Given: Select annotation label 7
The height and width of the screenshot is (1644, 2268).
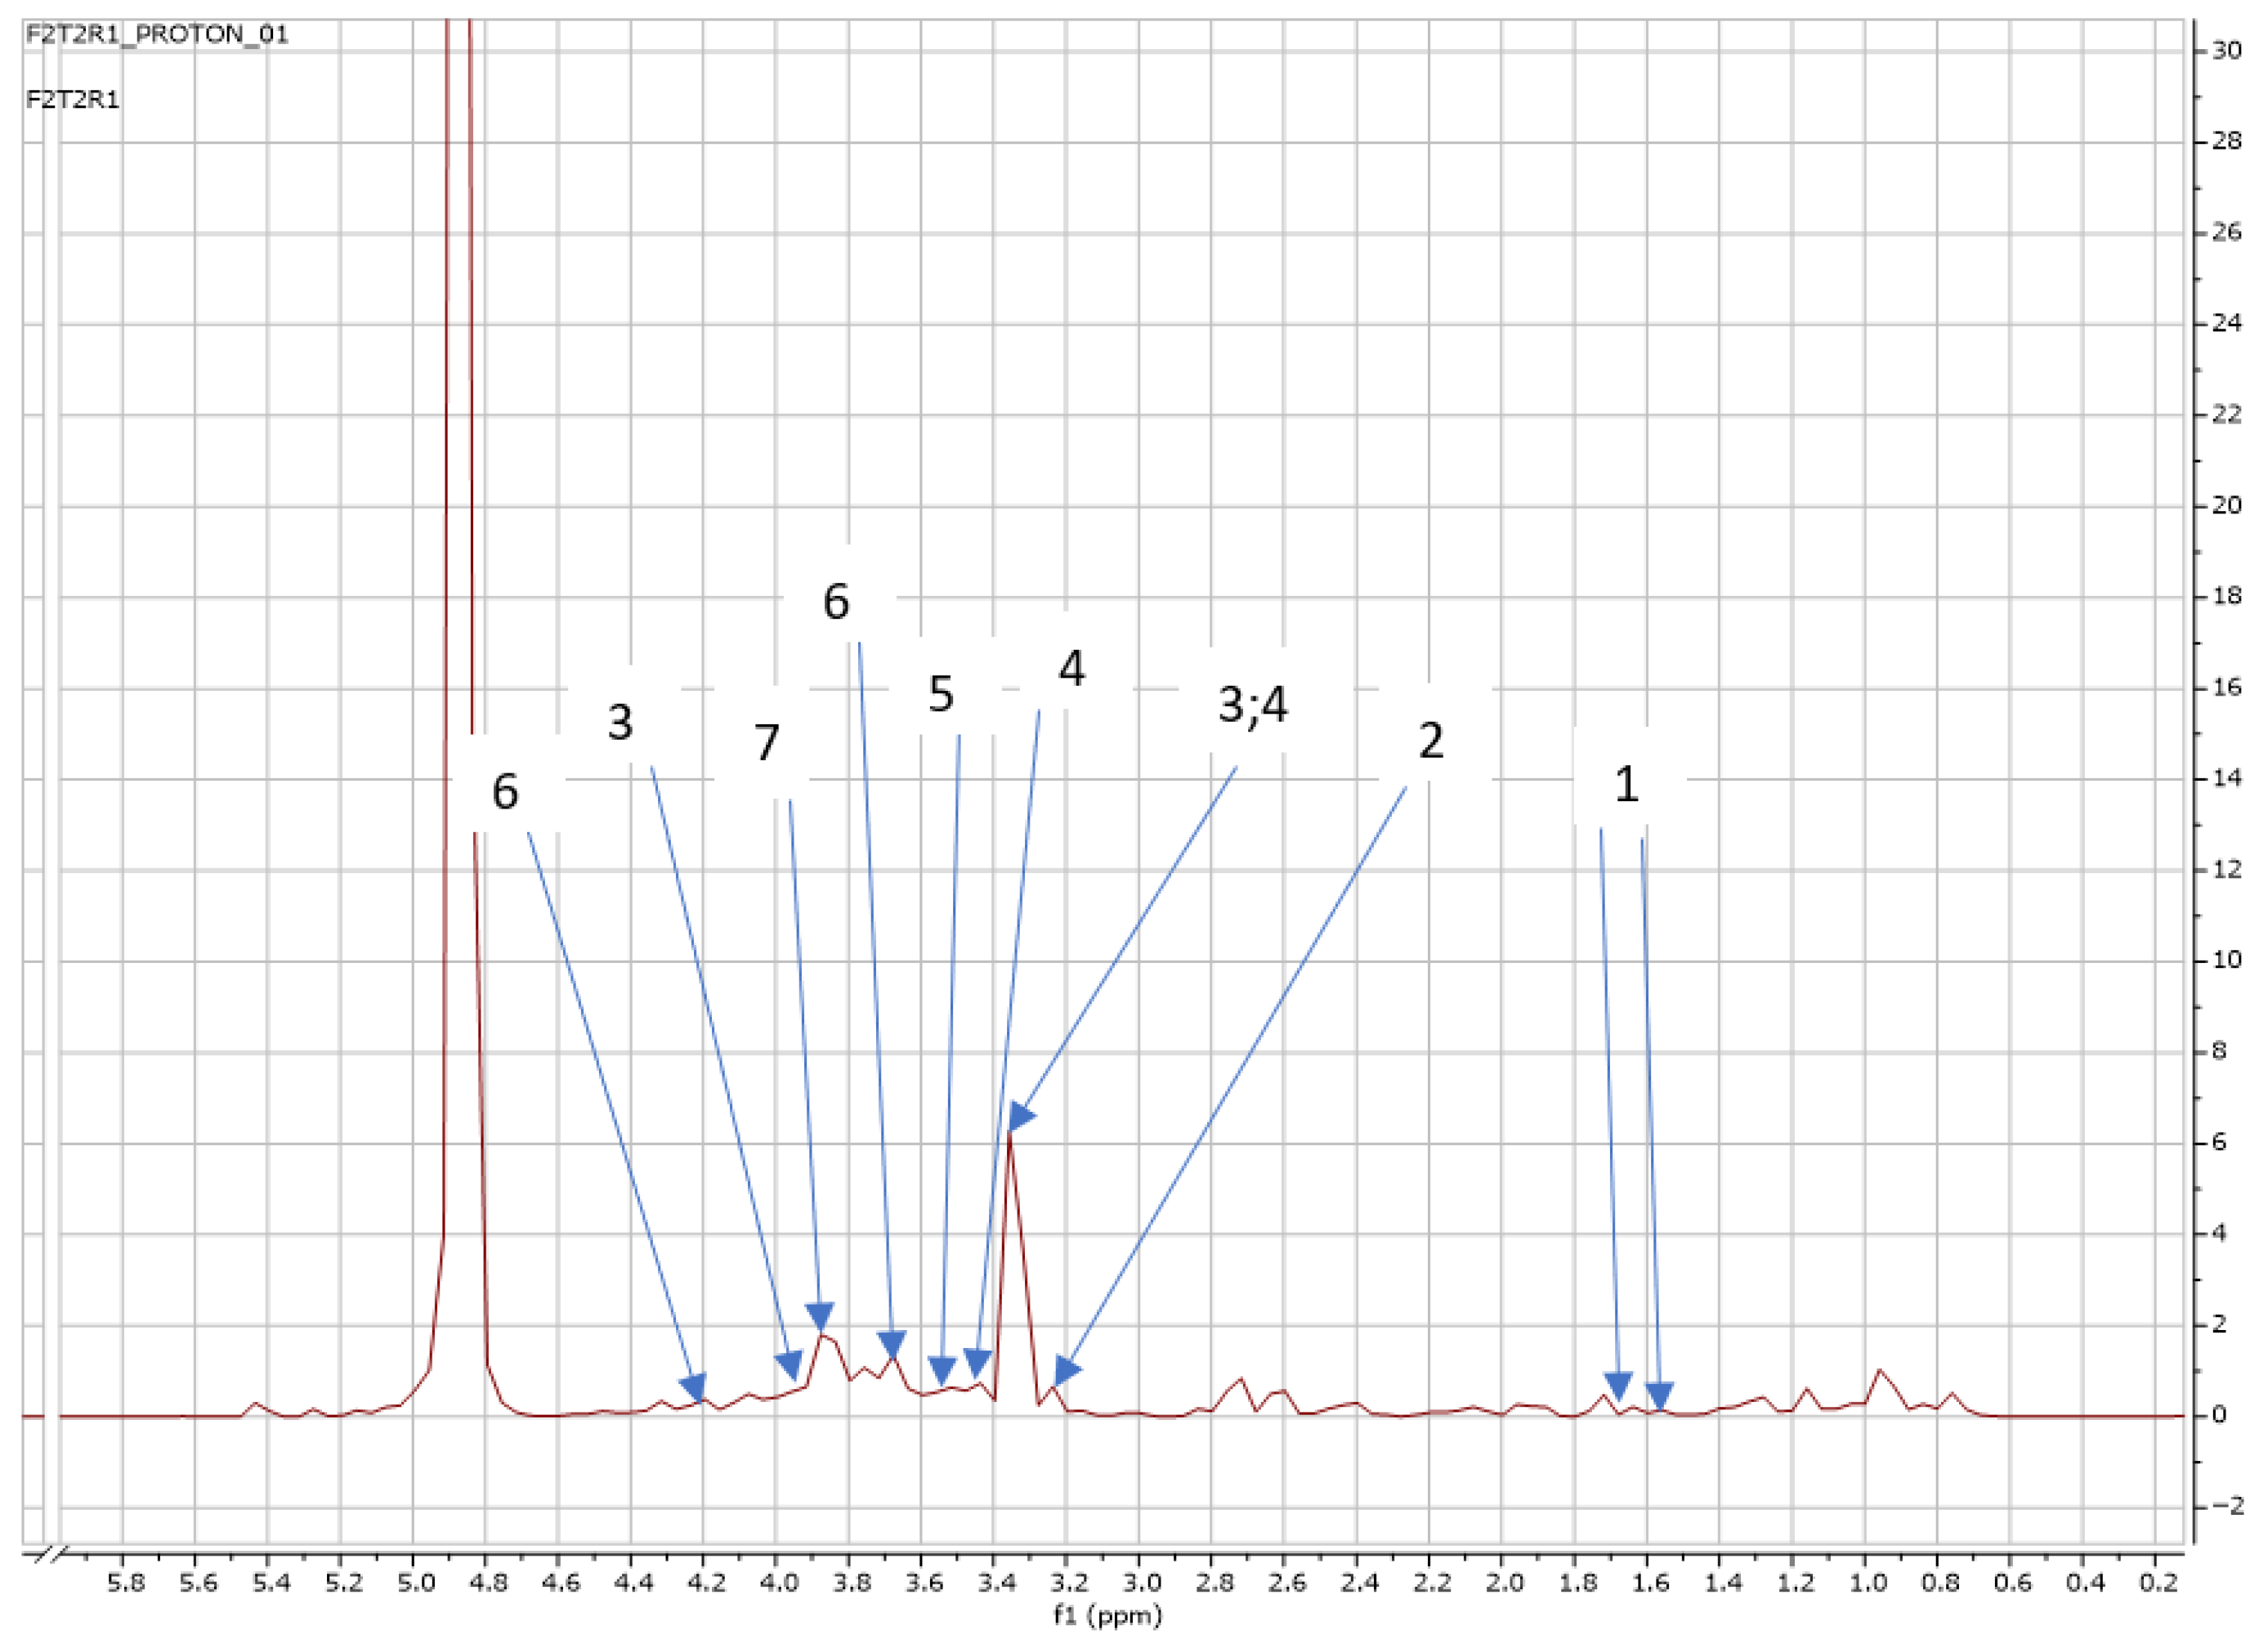Looking at the screenshot, I should coord(766,743).
